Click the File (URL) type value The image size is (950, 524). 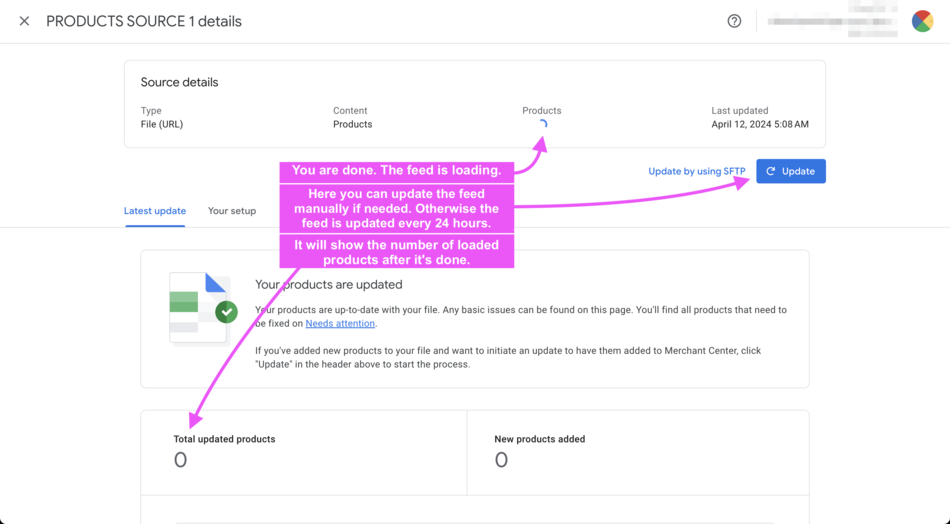pos(162,125)
